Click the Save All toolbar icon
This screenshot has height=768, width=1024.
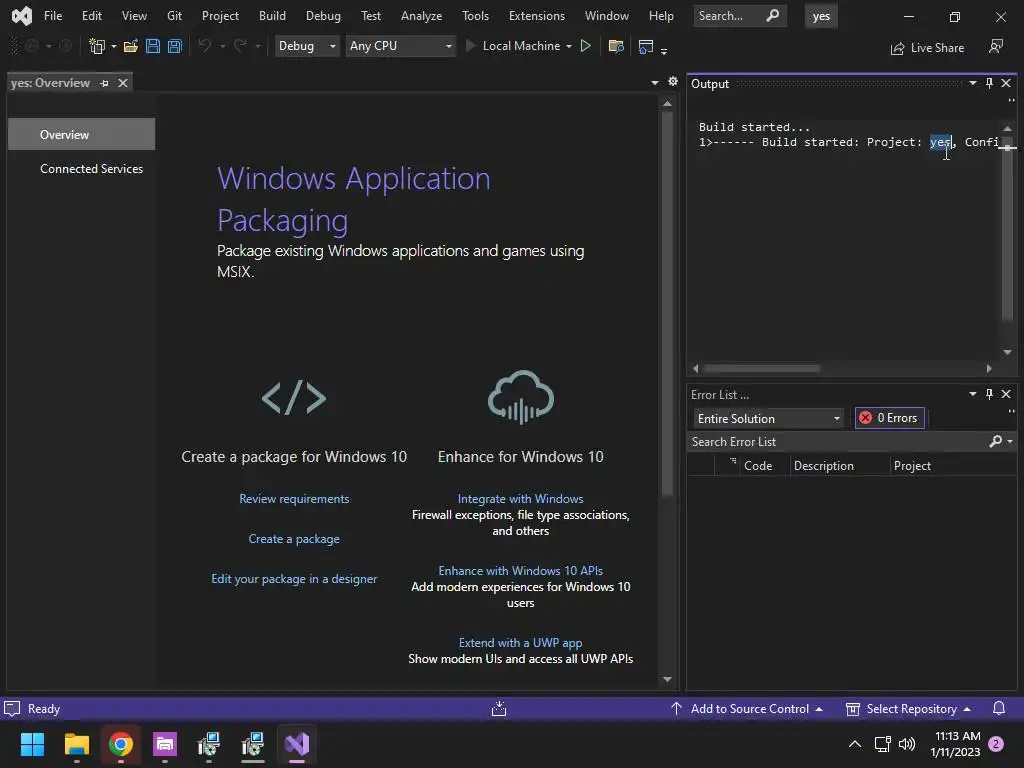[x=175, y=46]
